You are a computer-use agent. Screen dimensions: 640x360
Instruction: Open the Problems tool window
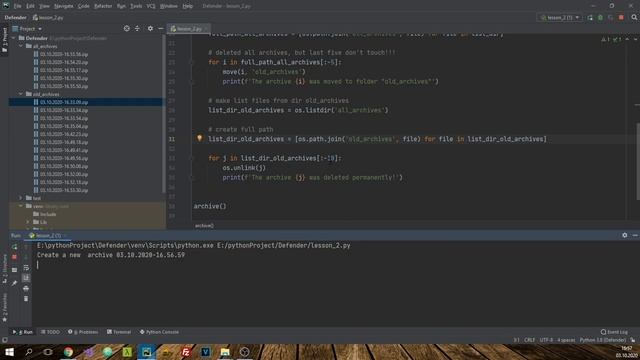83,332
